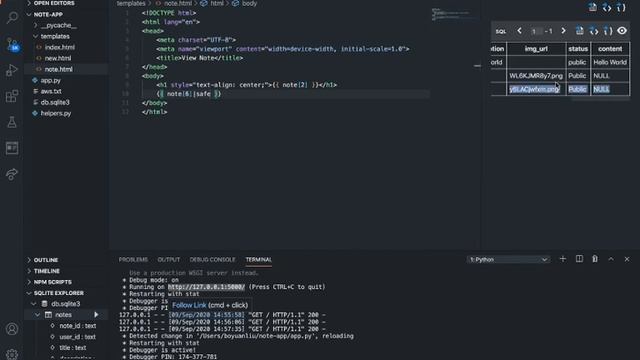Toggle the eye visibility icon in results
The height and width of the screenshot is (360, 640).
622,31
